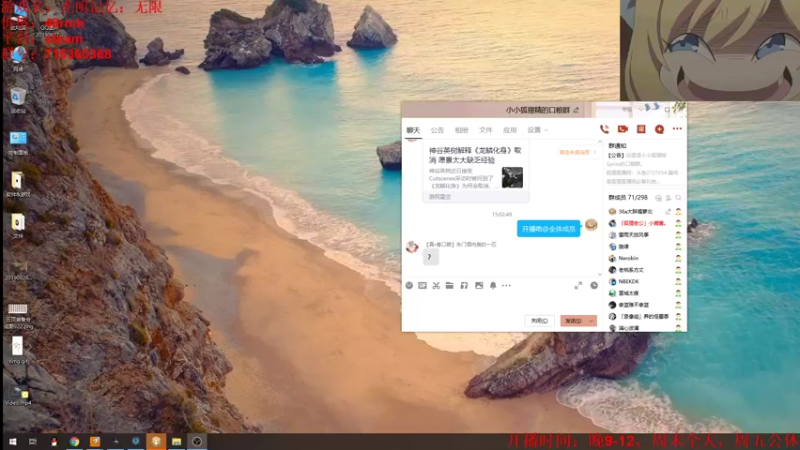
Task: Open Google Chrome from the taskbar
Action: 74,442
